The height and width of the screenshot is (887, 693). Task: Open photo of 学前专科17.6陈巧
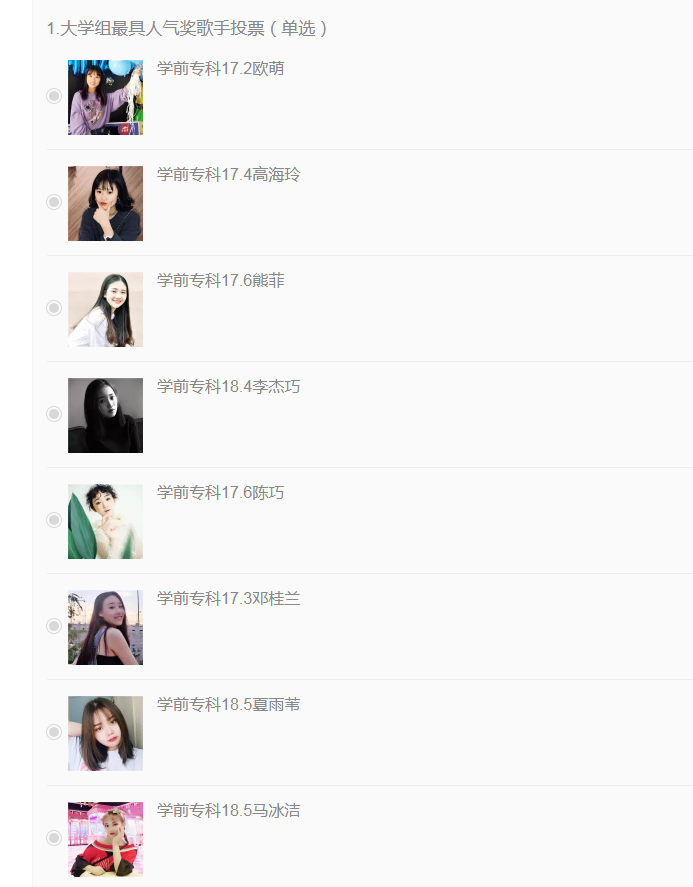click(105, 521)
